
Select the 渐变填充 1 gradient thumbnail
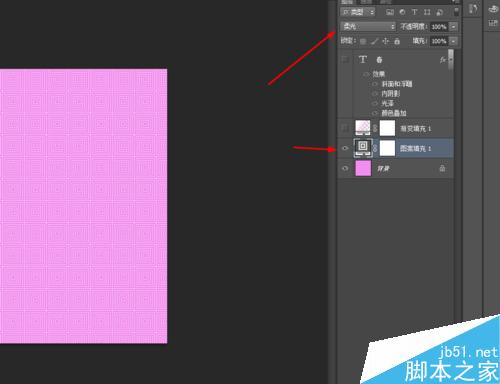point(363,128)
